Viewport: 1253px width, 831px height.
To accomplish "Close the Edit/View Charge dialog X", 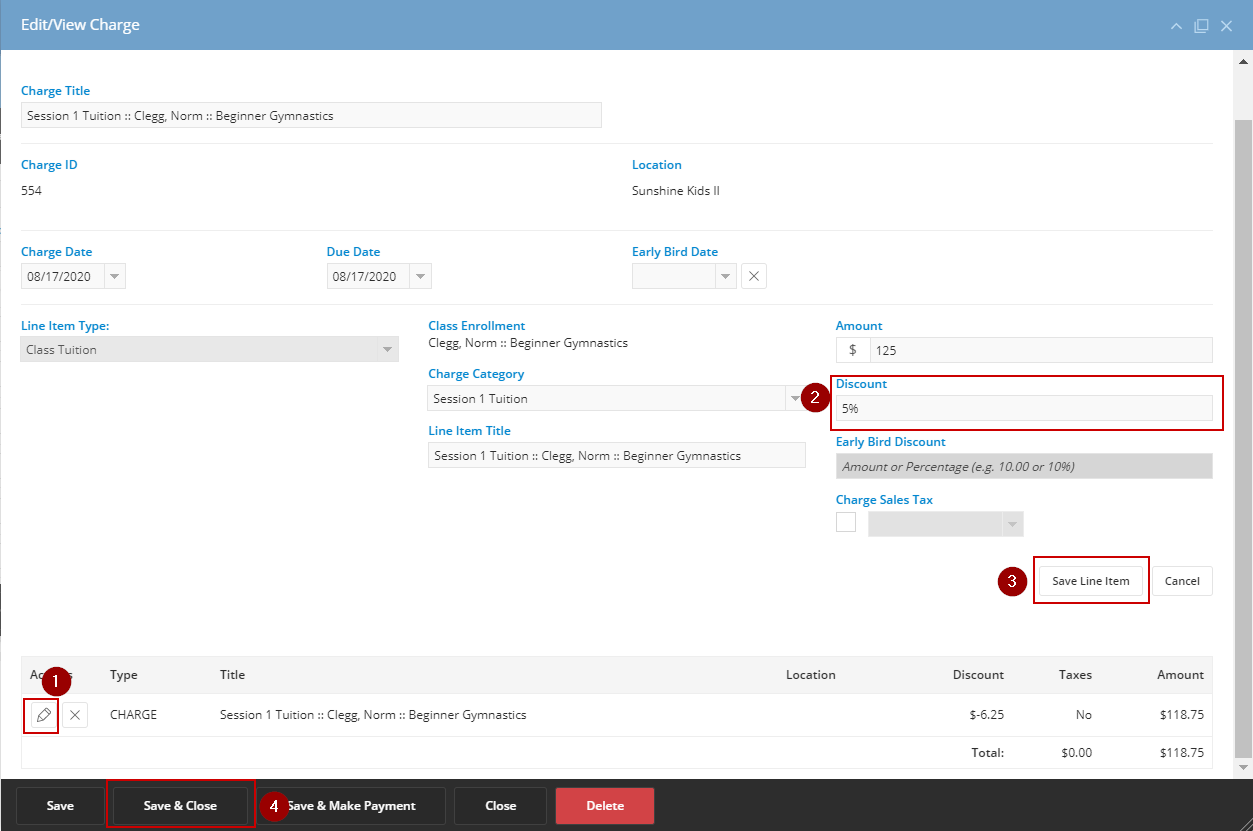I will click(x=1226, y=25).
